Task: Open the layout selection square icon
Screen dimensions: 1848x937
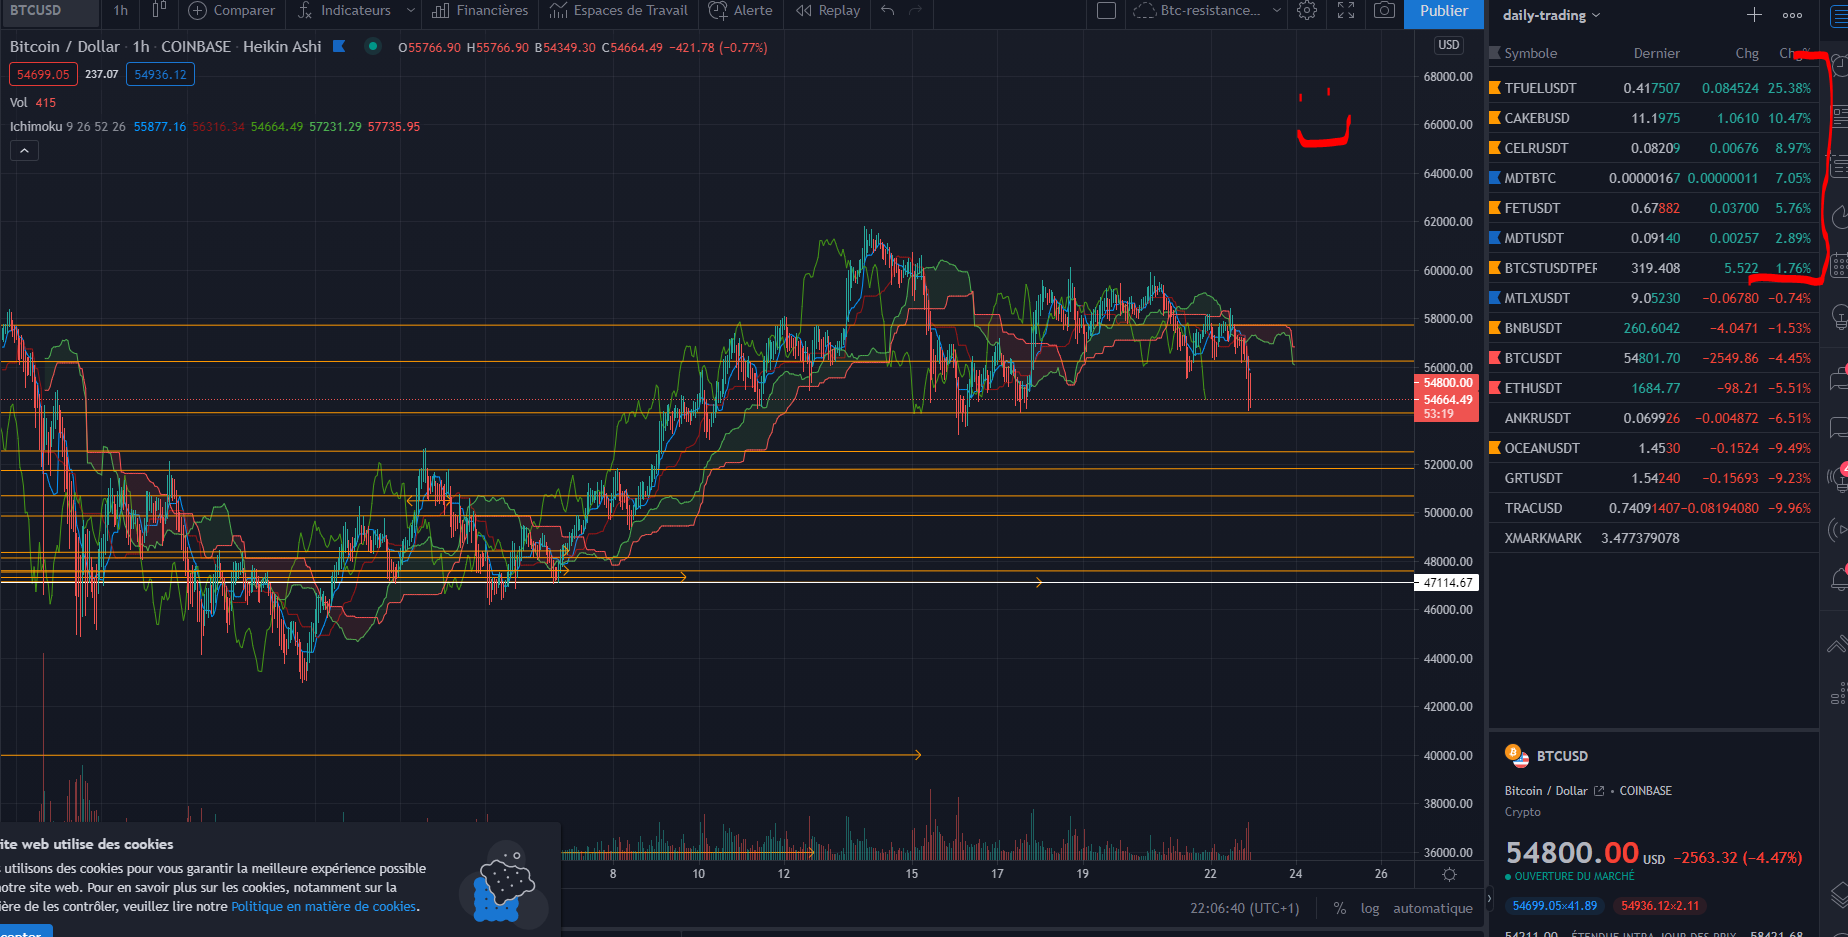Action: click(x=1106, y=11)
